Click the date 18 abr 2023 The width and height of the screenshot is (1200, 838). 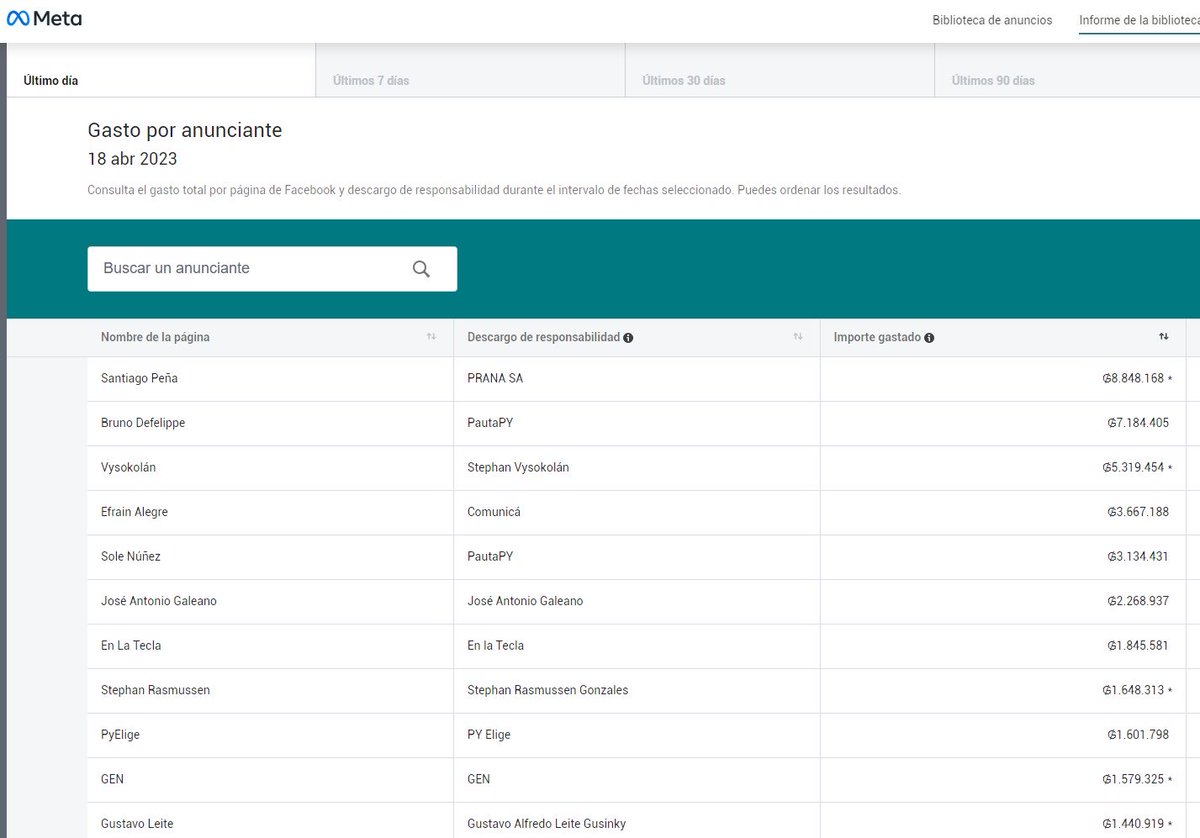click(x=133, y=159)
